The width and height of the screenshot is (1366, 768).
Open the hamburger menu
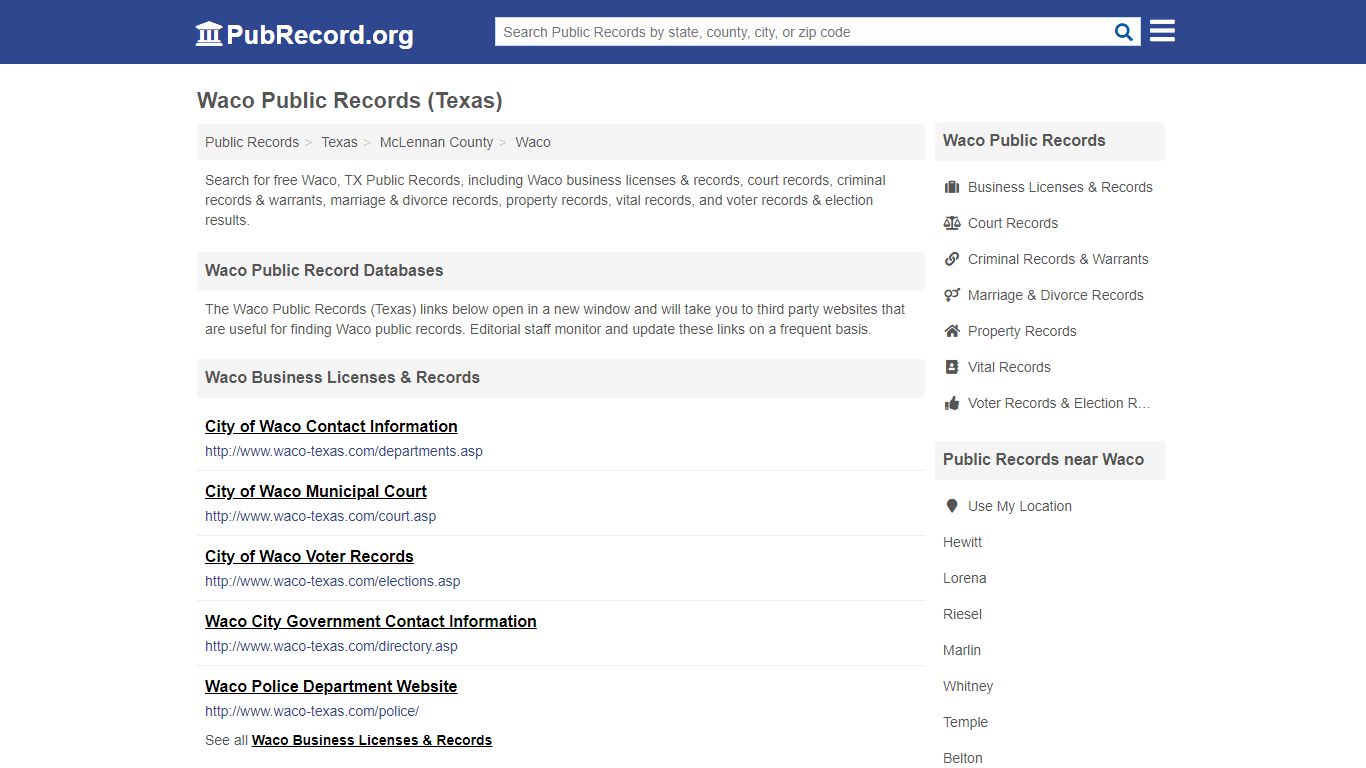coord(1162,31)
